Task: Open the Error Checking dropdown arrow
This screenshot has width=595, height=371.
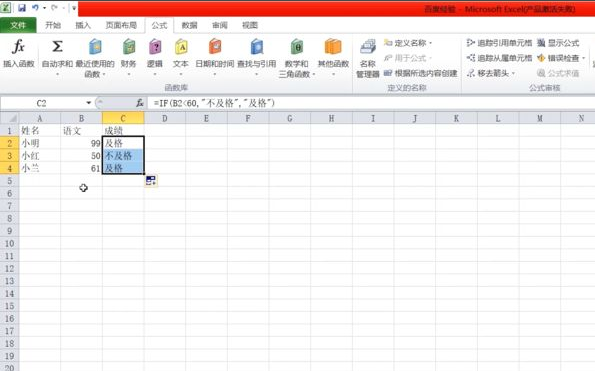Action: (x=583, y=58)
